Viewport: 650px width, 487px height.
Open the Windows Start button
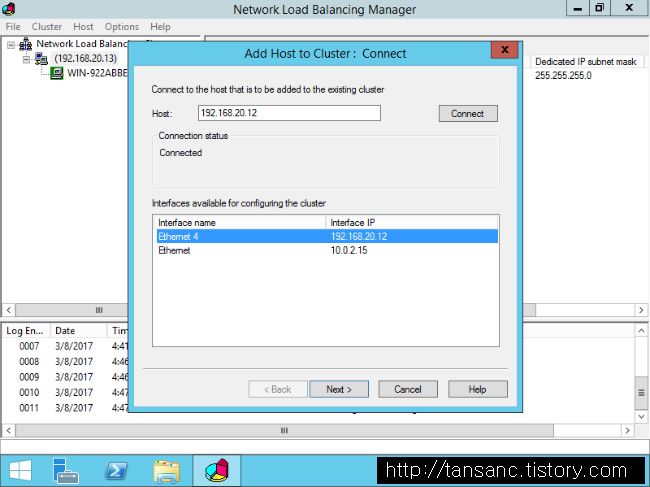pos(20,471)
